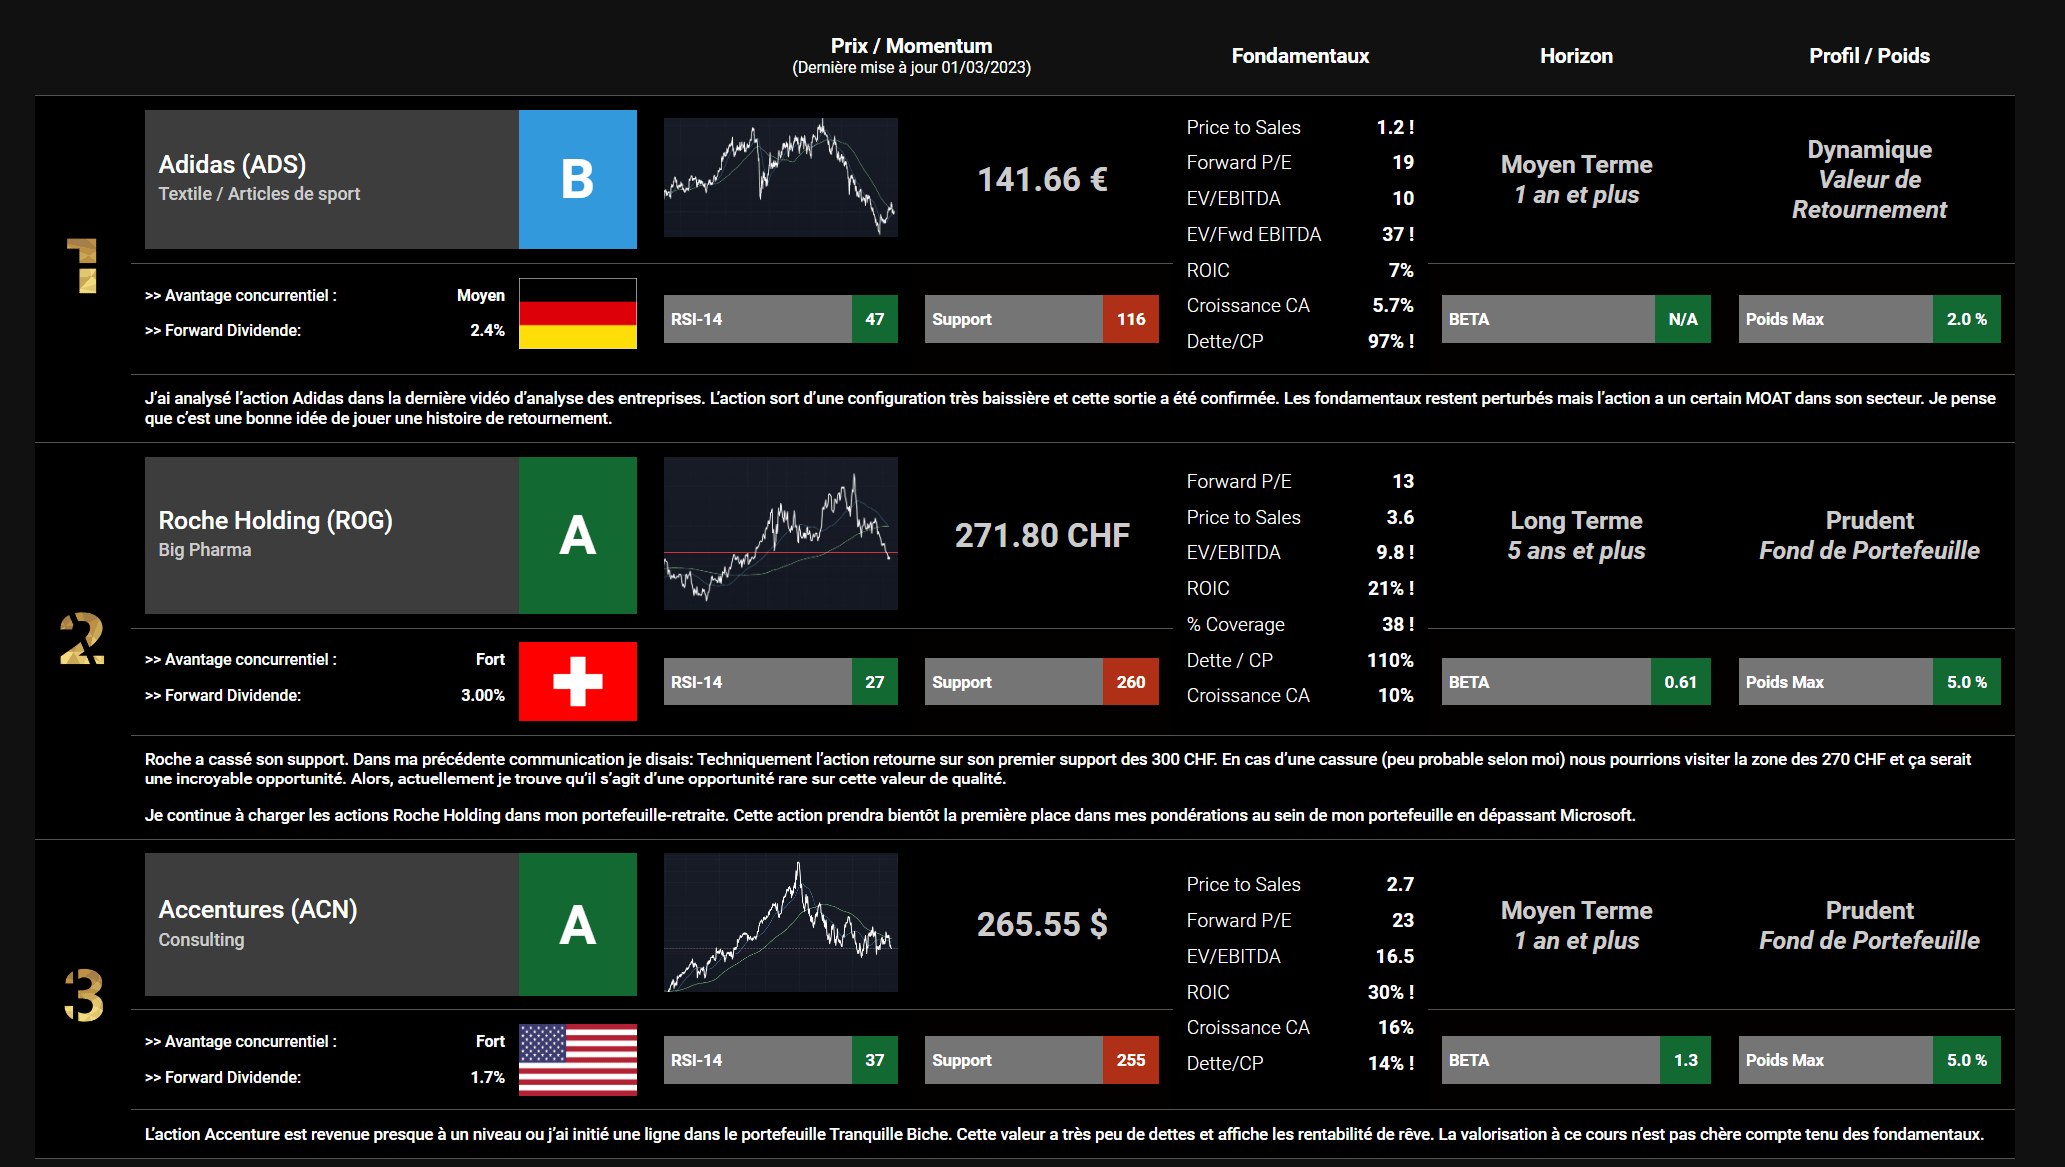
Task: Select the Adidas (ADS) name card
Action: tap(332, 179)
